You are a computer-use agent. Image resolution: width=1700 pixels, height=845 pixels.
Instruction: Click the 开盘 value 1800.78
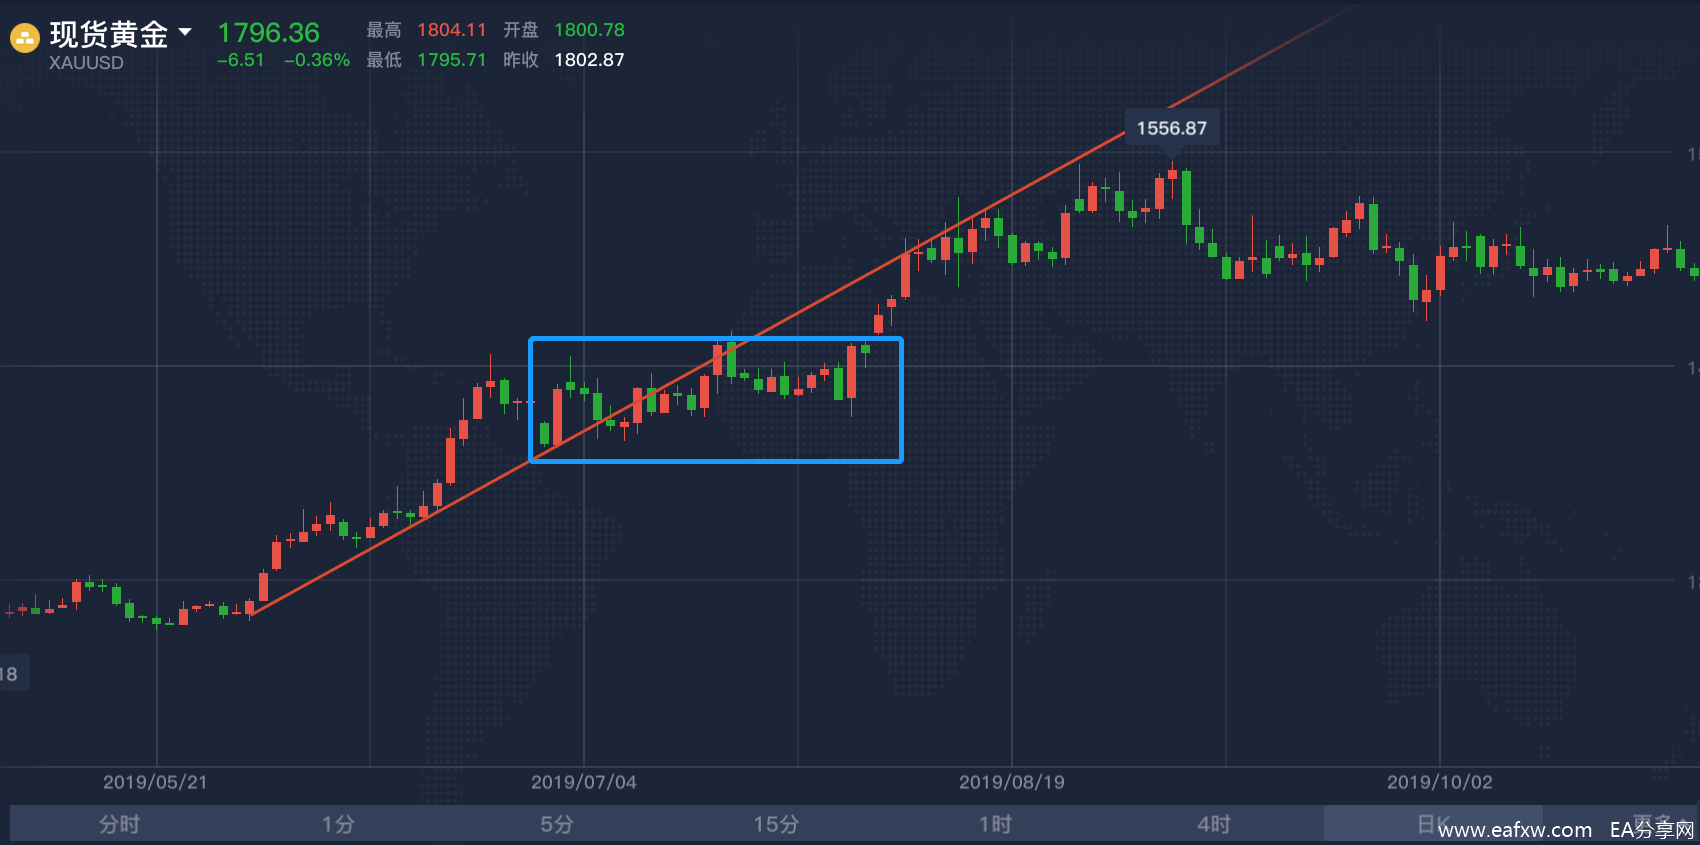click(590, 30)
